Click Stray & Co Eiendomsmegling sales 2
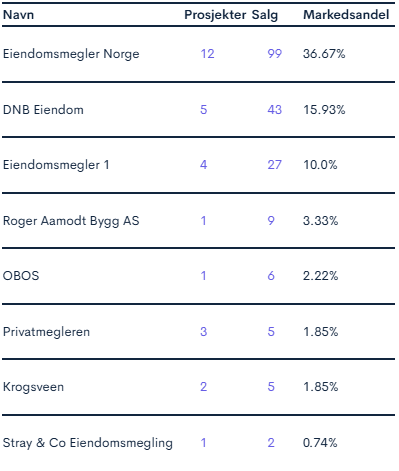The height and width of the screenshot is (471, 399). tap(271, 443)
